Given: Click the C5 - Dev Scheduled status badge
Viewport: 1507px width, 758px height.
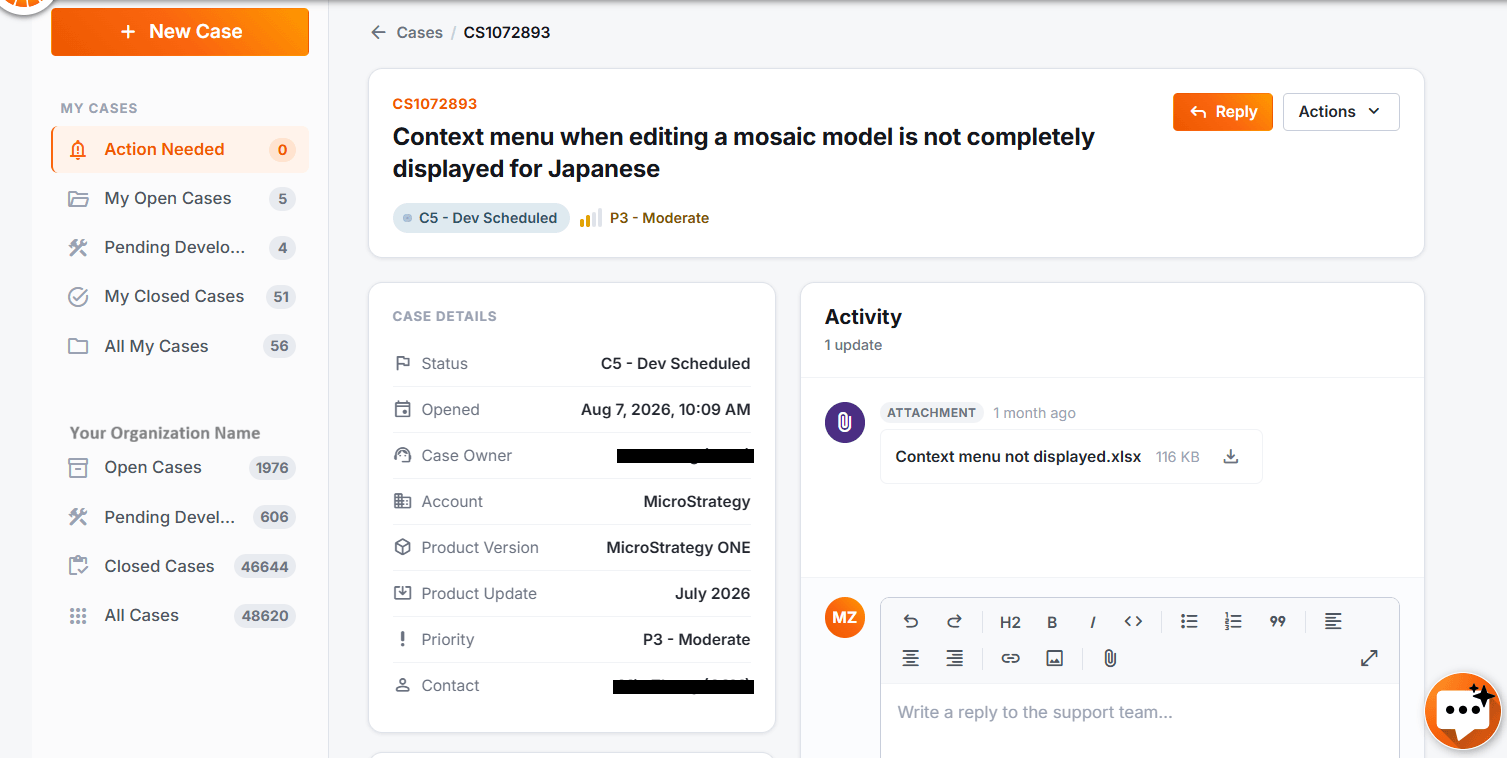Looking at the screenshot, I should (481, 218).
